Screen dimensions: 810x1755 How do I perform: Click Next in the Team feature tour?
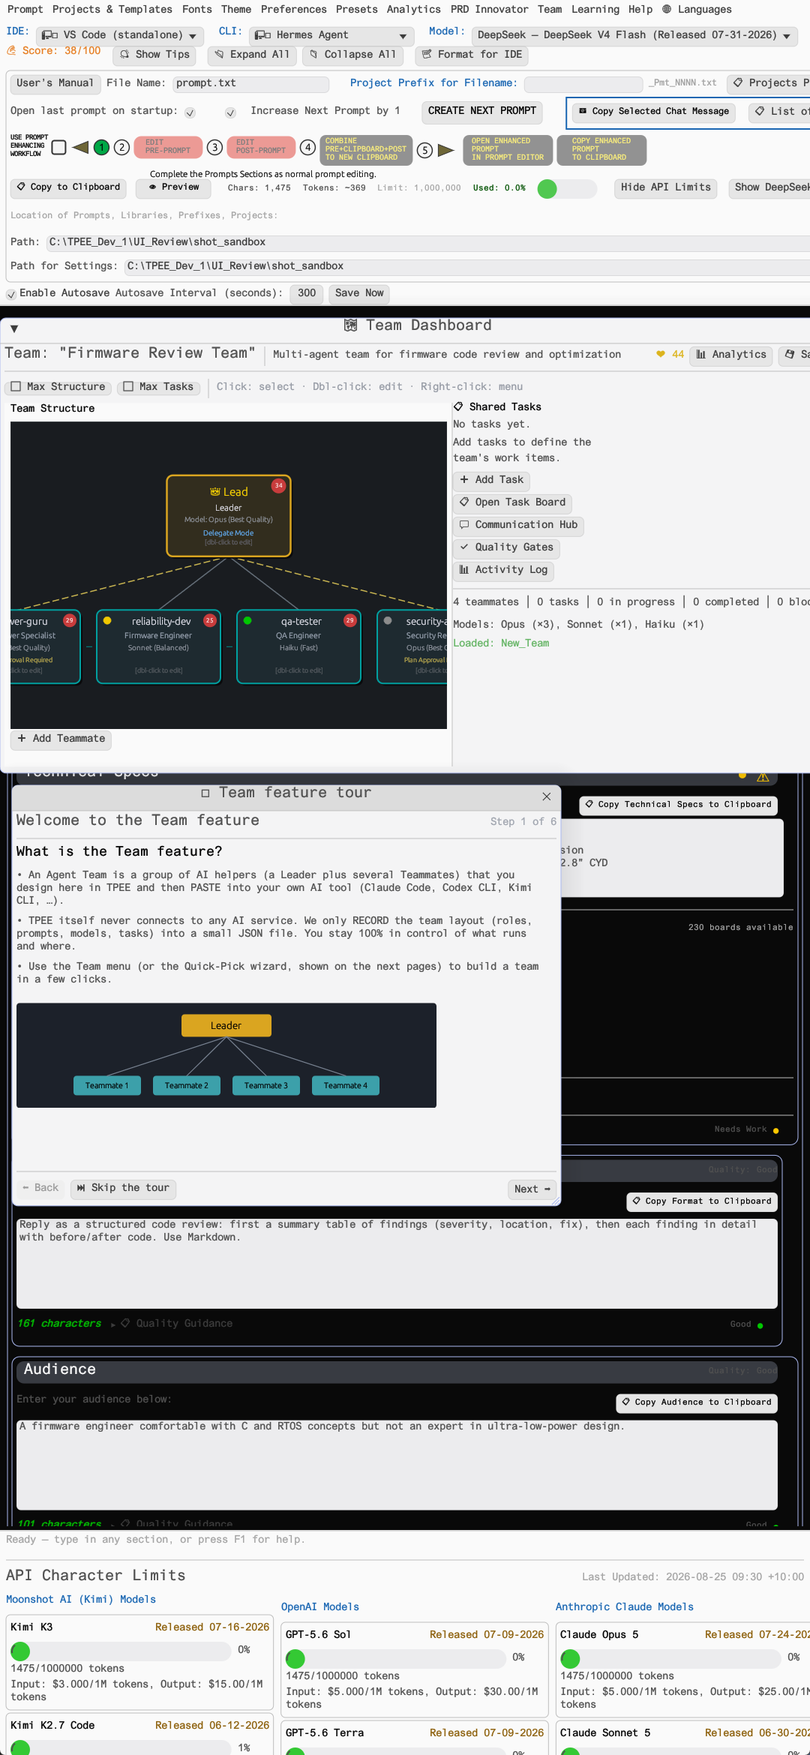tap(532, 1189)
